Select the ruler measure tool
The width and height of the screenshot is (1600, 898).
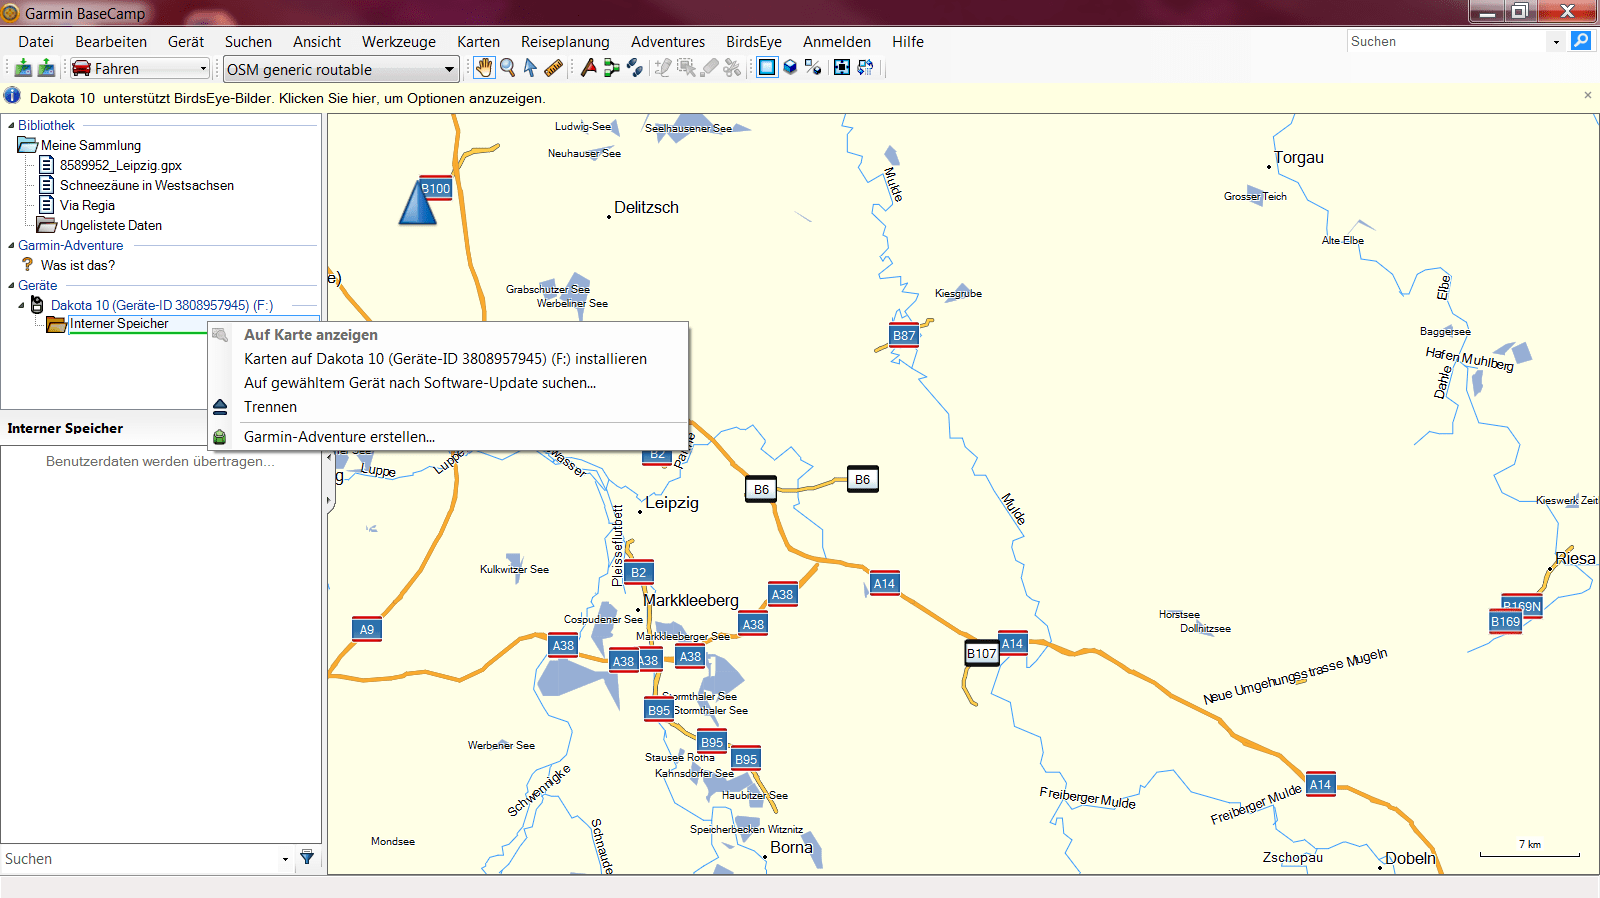(553, 68)
